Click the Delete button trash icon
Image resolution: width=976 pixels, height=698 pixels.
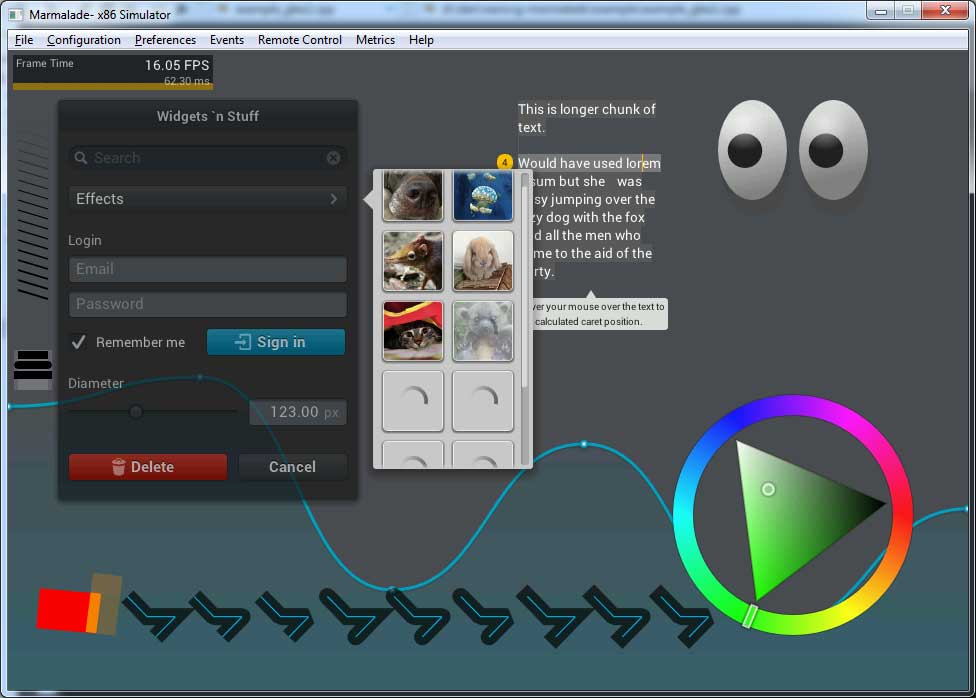click(118, 467)
